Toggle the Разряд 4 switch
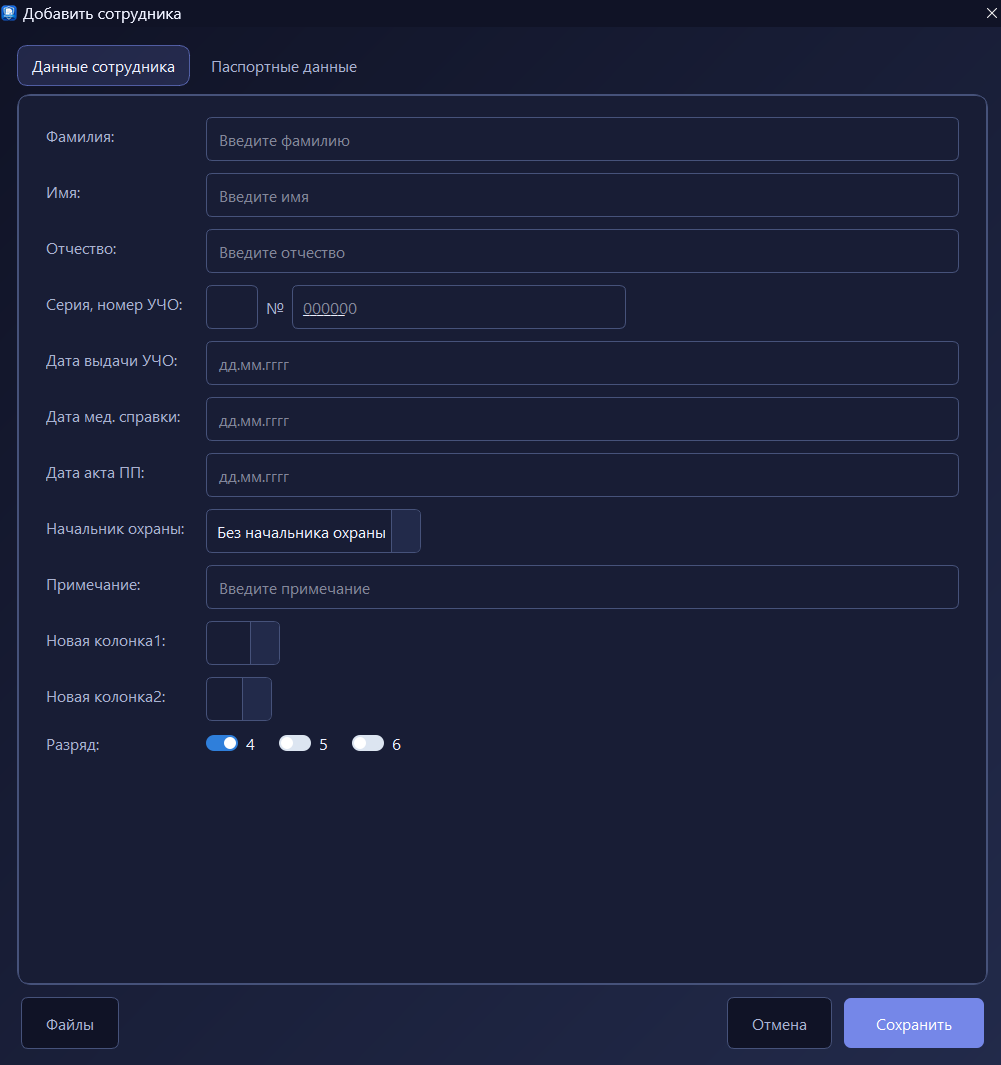1001x1065 pixels. [x=222, y=743]
